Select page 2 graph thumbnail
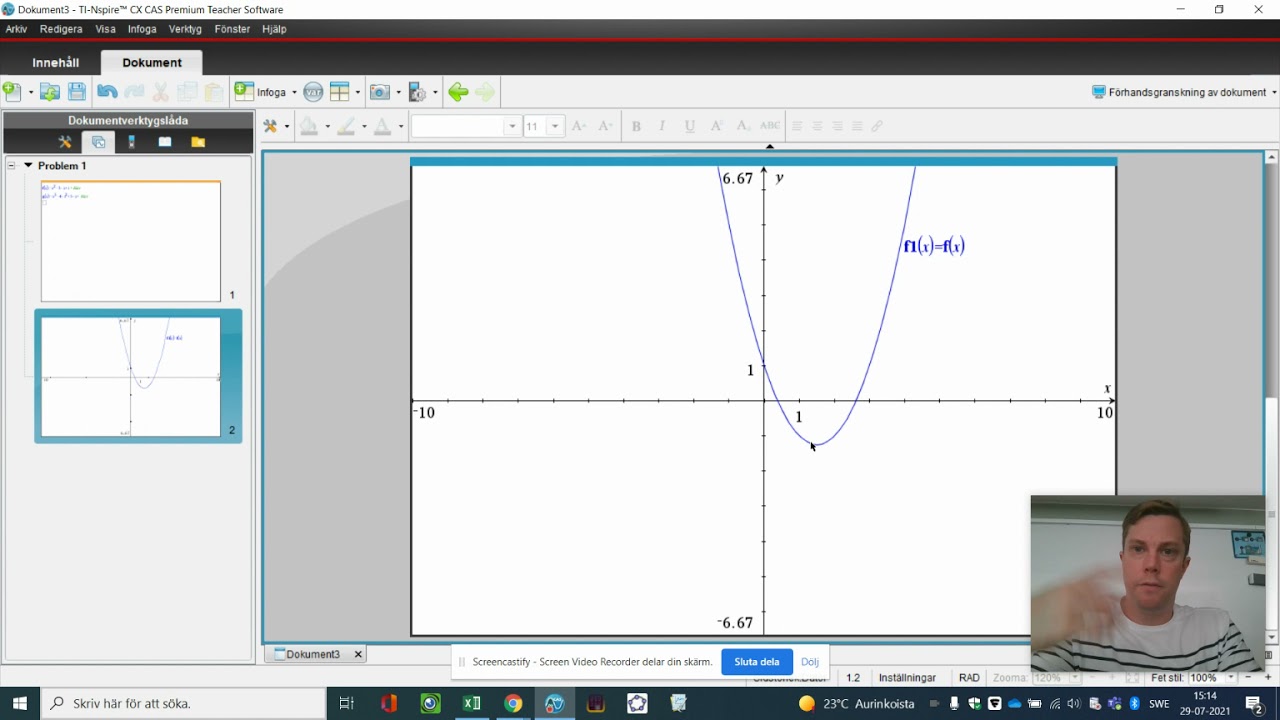1280x720 pixels. [131, 377]
